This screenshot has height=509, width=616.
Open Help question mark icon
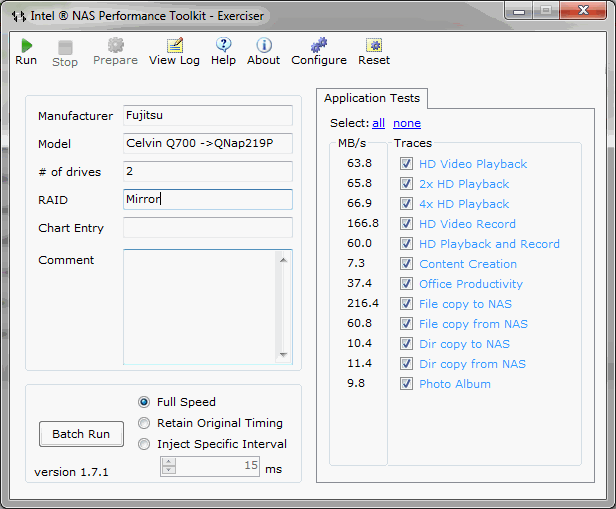pos(224,45)
